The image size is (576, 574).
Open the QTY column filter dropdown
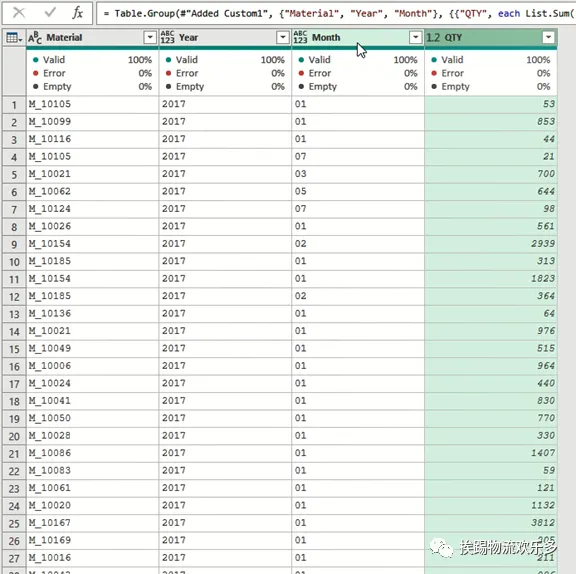tap(548, 37)
